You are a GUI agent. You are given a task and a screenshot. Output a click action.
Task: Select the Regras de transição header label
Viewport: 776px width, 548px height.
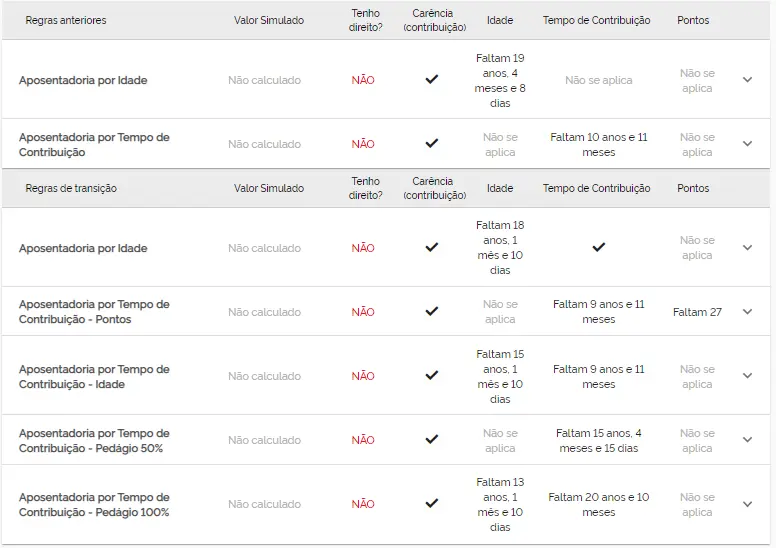coord(71,188)
